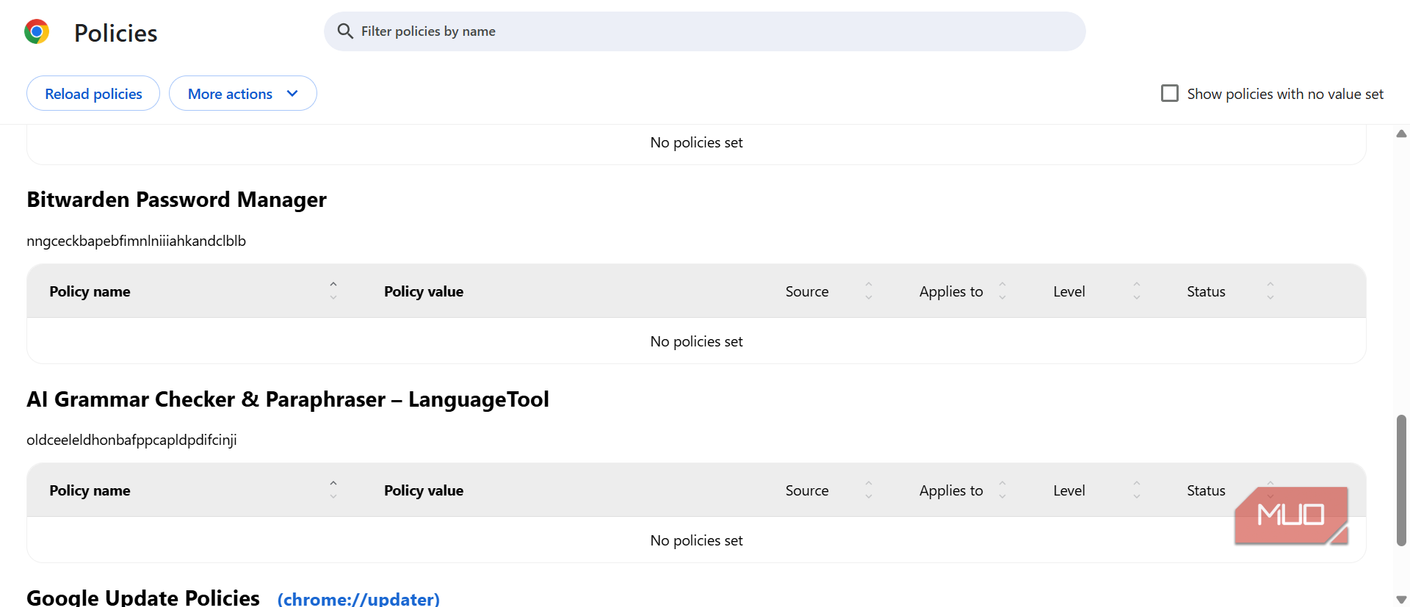This screenshot has height=607, width=1410.
Task: Sort LanguageTool table by Policy name arrows
Action: click(333, 490)
